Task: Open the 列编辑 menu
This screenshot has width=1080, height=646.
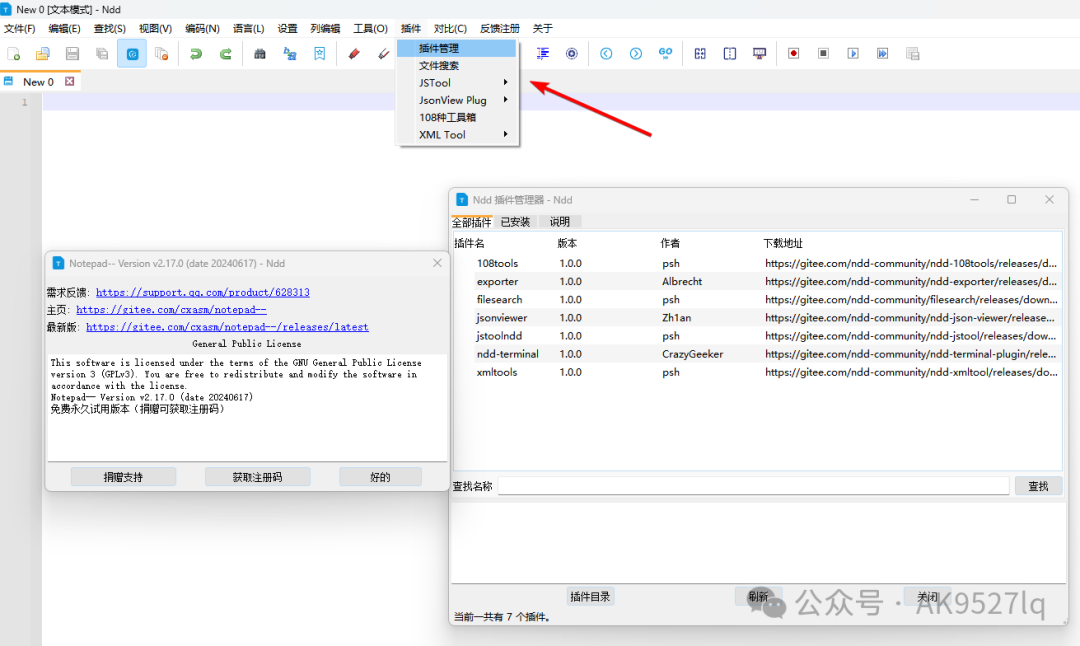Action: click(325, 28)
